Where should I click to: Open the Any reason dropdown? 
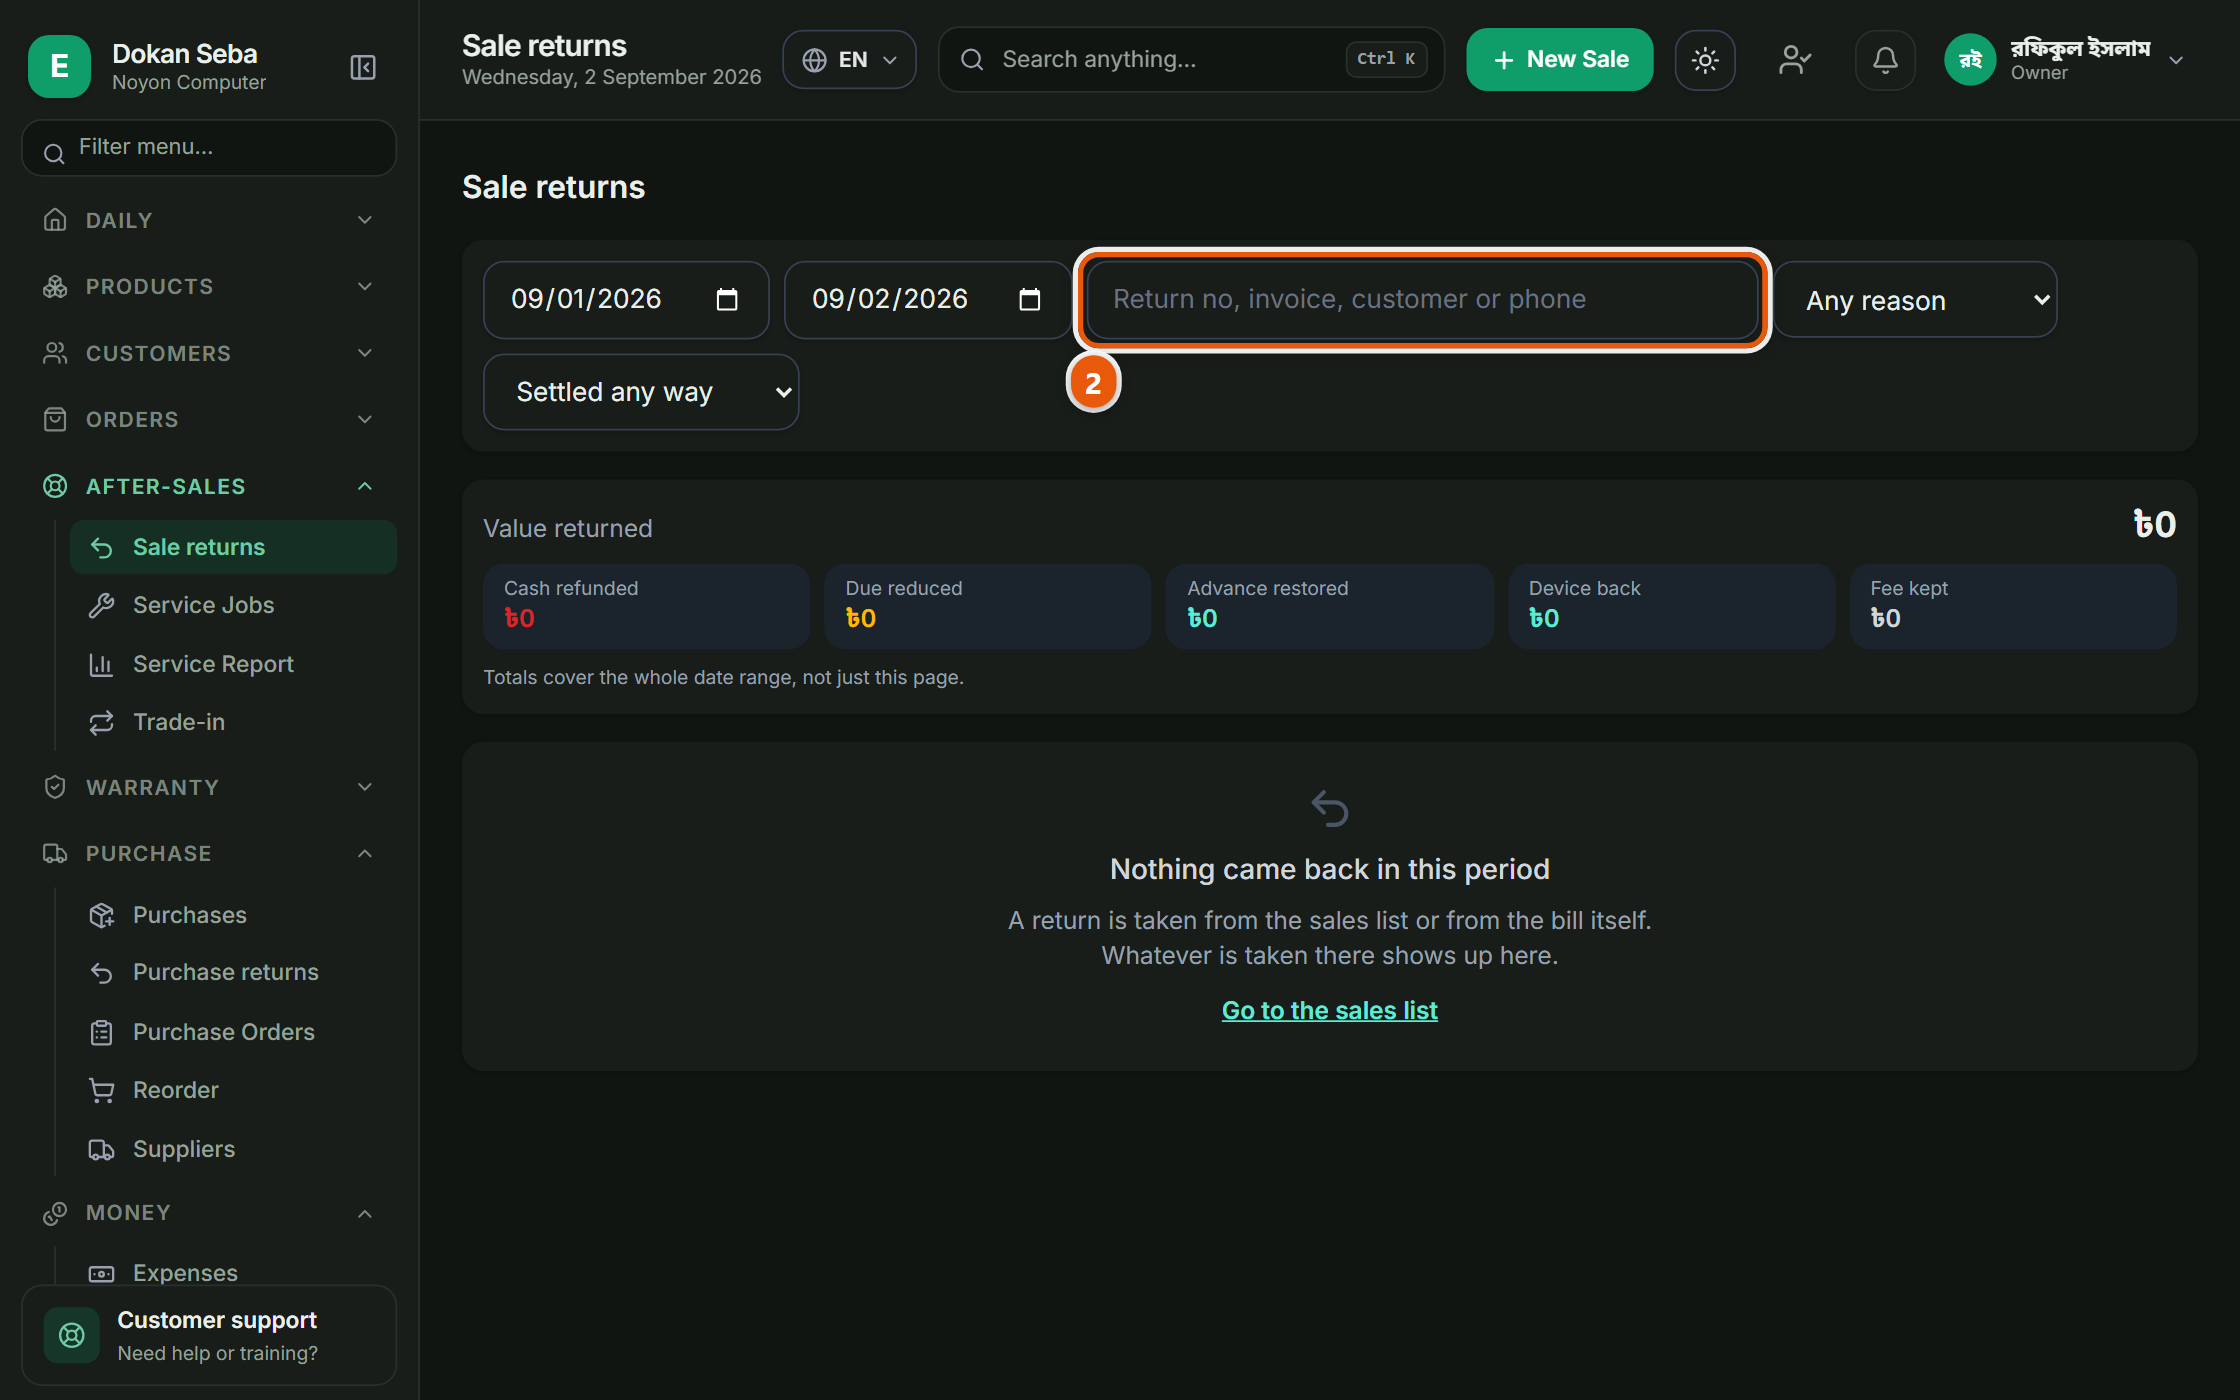tap(1916, 300)
